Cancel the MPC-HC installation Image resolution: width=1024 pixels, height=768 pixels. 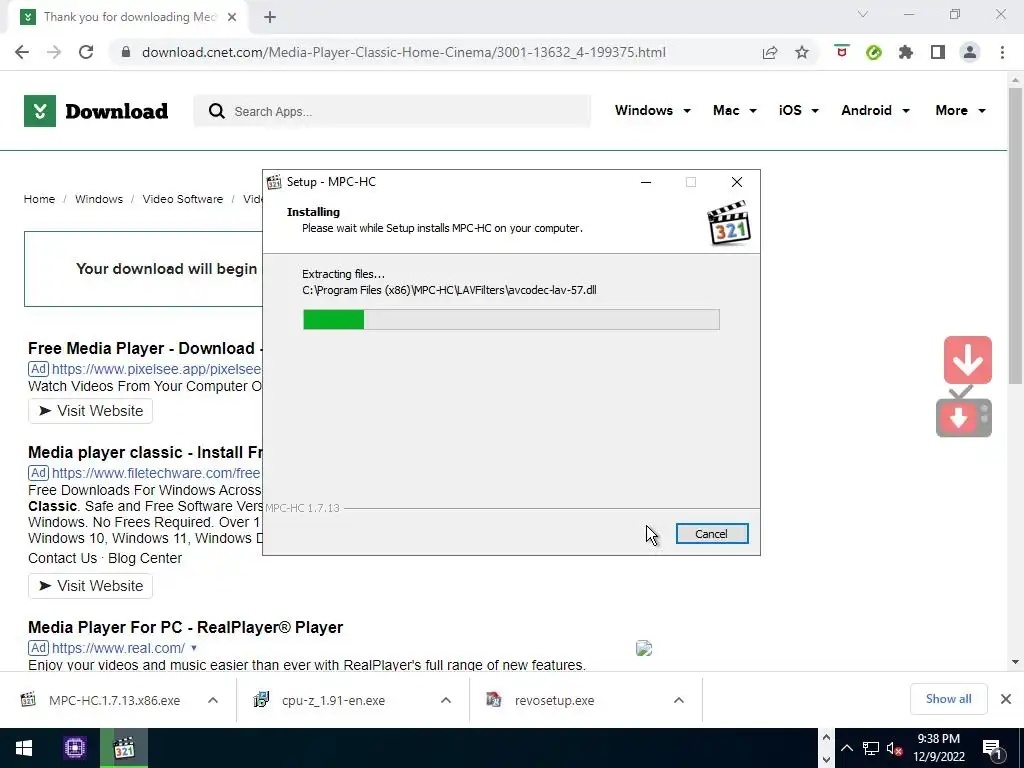[712, 534]
